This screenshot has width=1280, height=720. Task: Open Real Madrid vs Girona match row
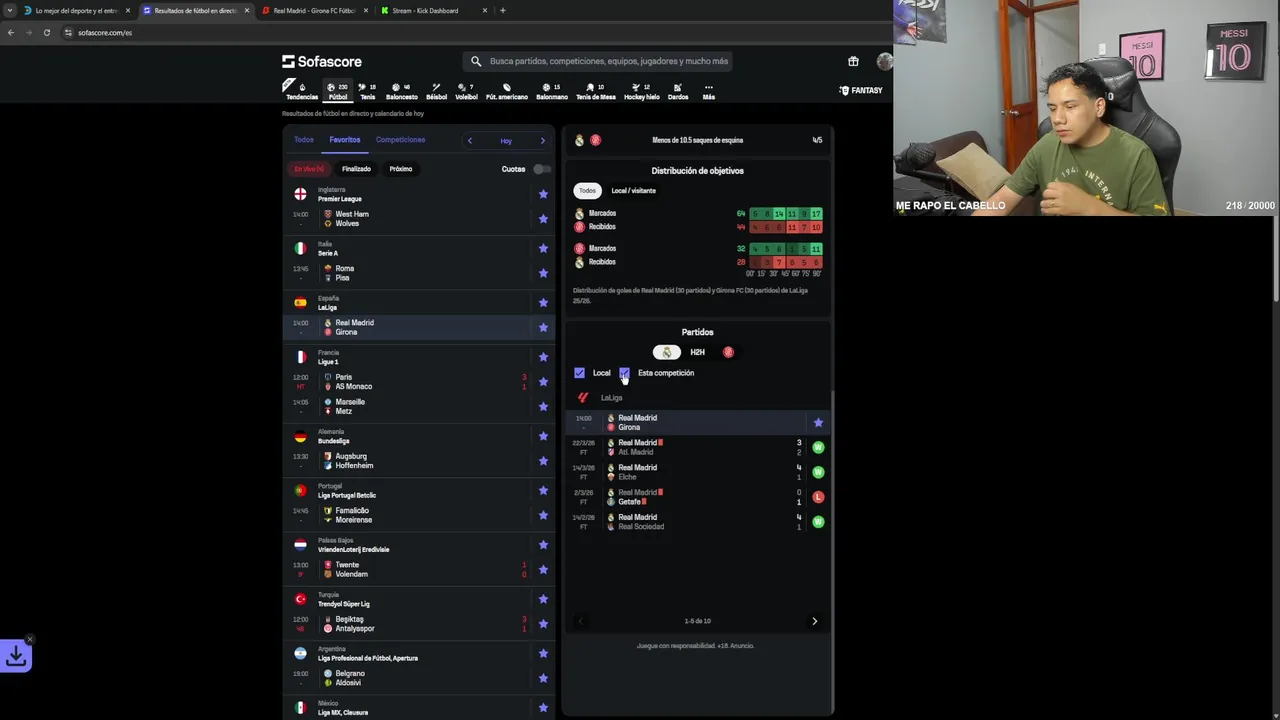pyautogui.click(x=419, y=327)
